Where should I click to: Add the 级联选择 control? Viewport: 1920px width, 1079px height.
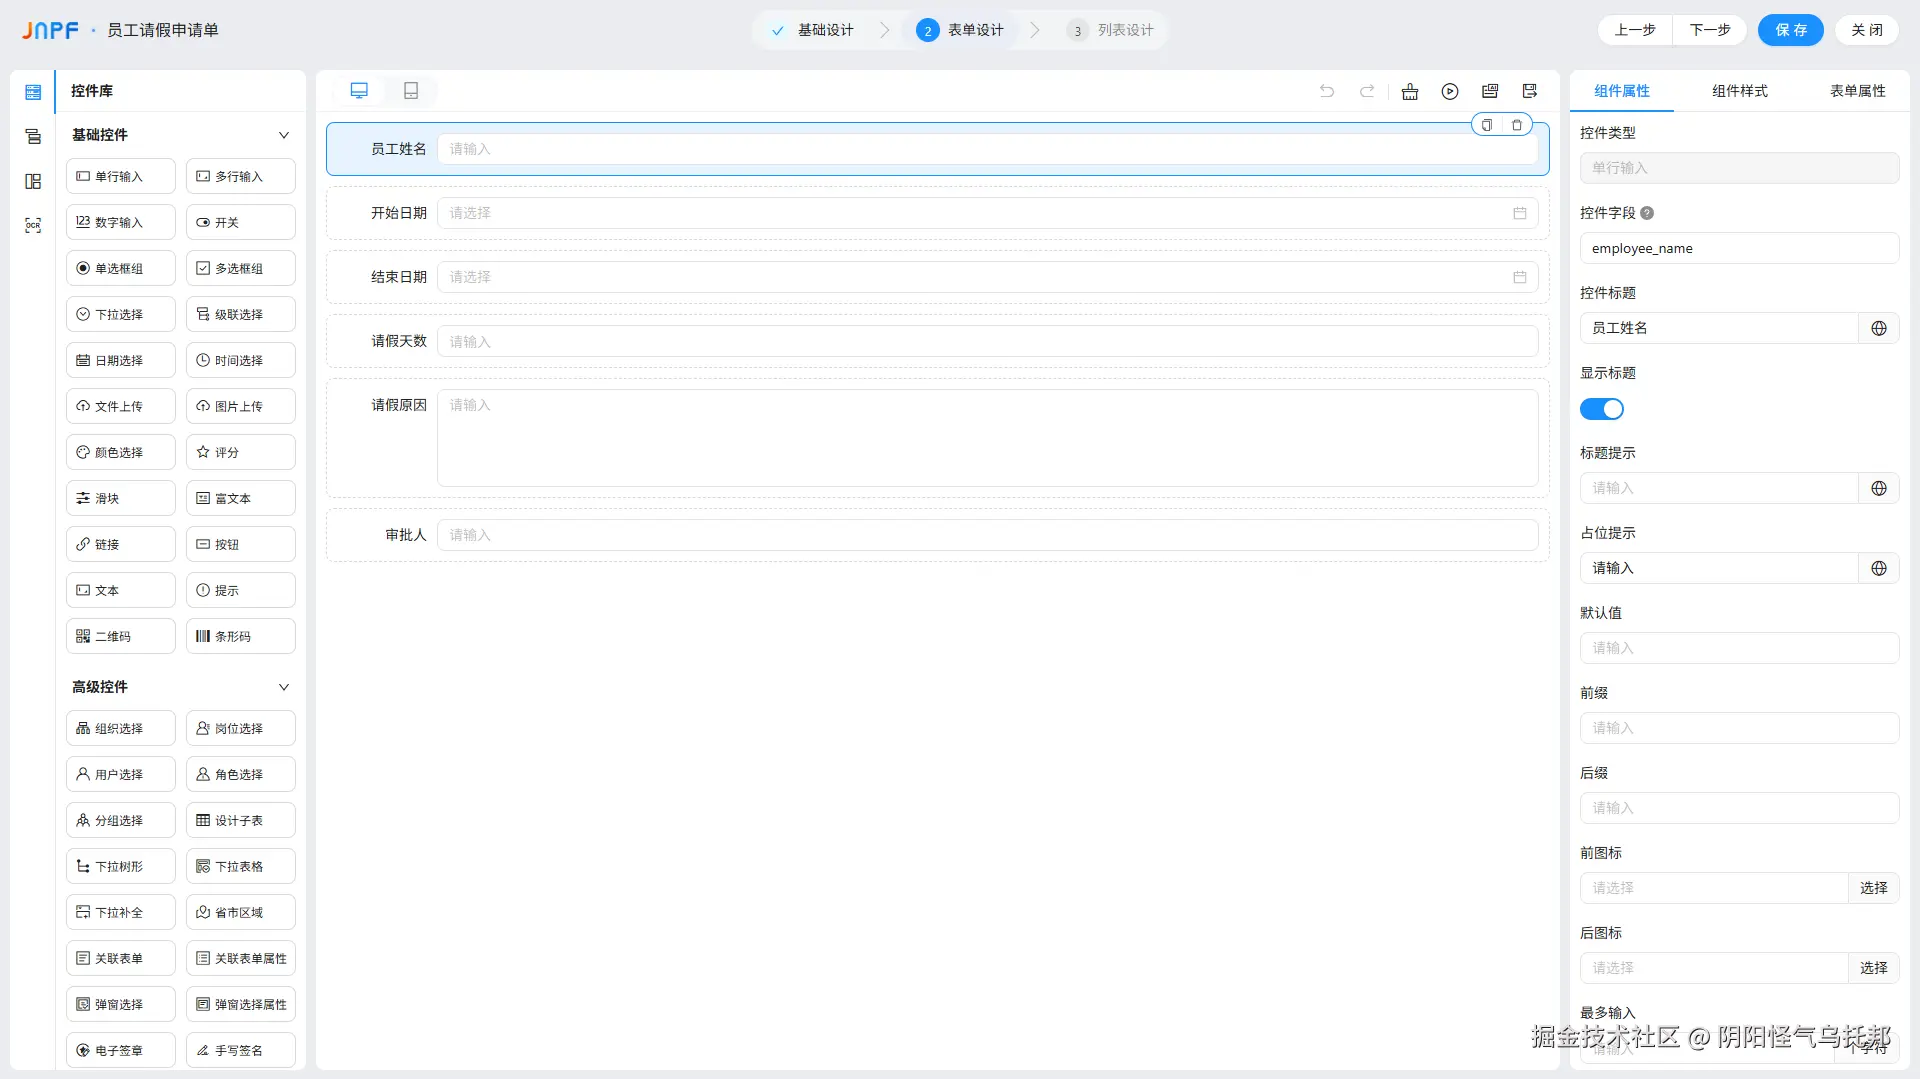point(241,314)
